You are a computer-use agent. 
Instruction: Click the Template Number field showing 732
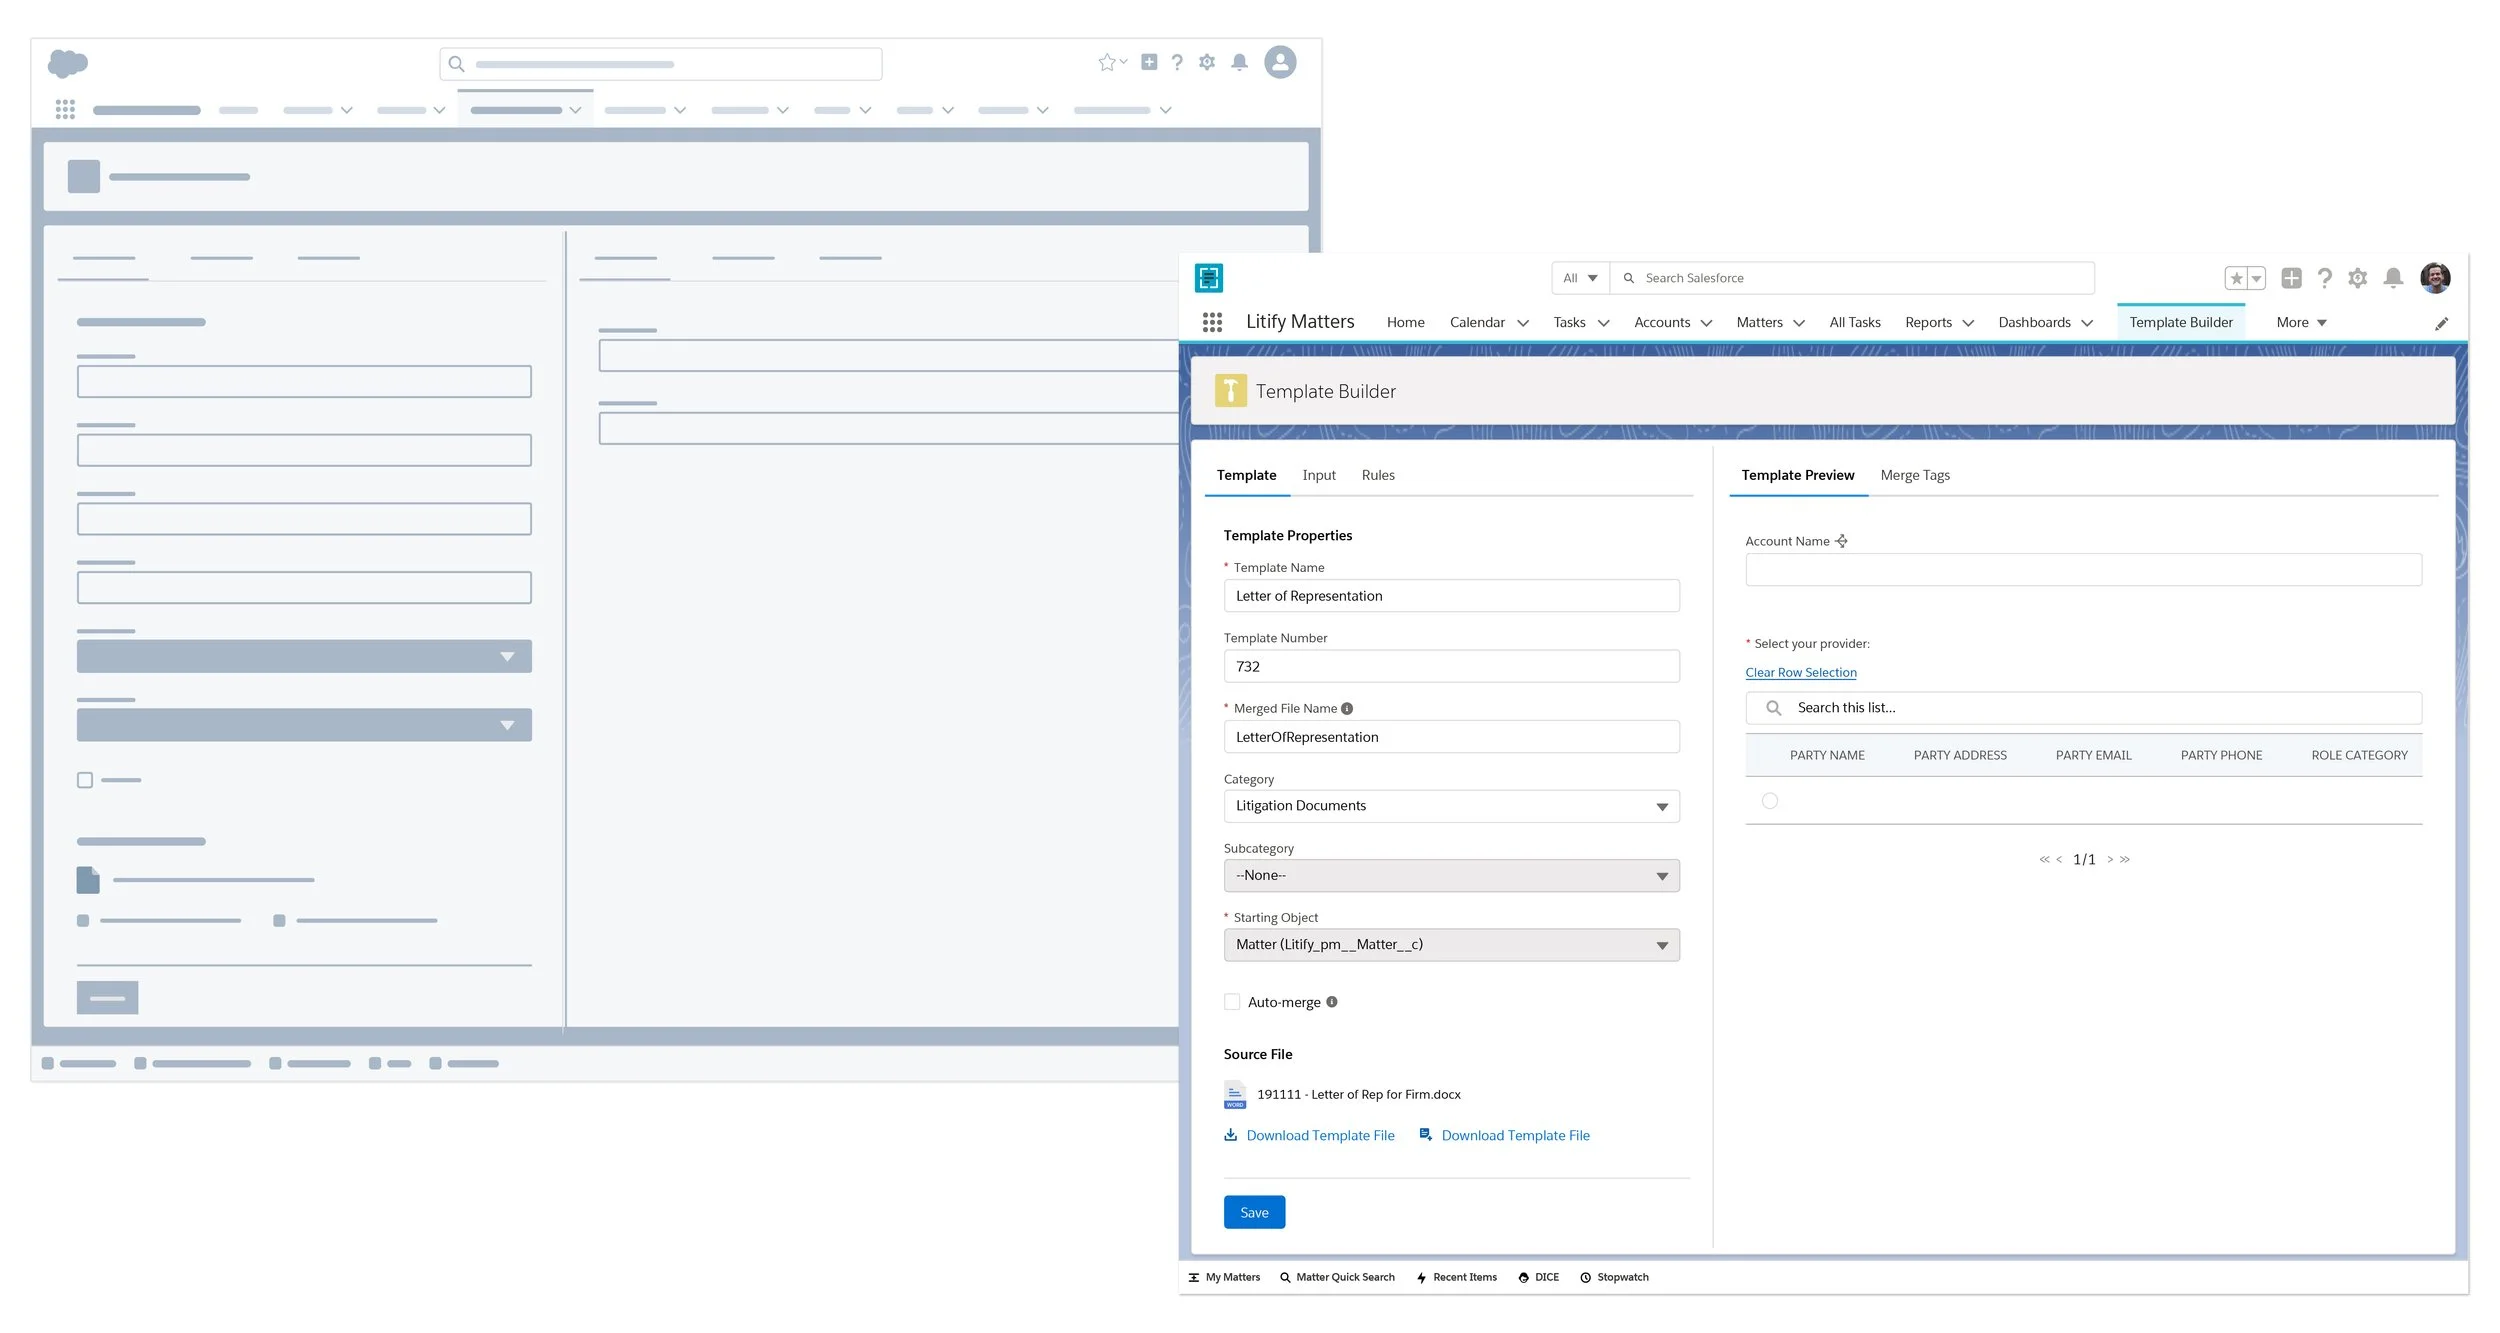tap(1451, 666)
